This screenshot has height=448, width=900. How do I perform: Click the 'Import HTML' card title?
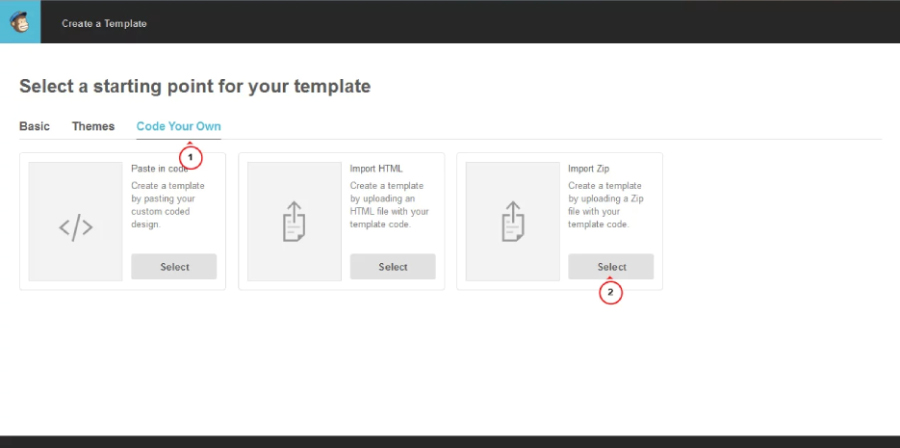376,169
